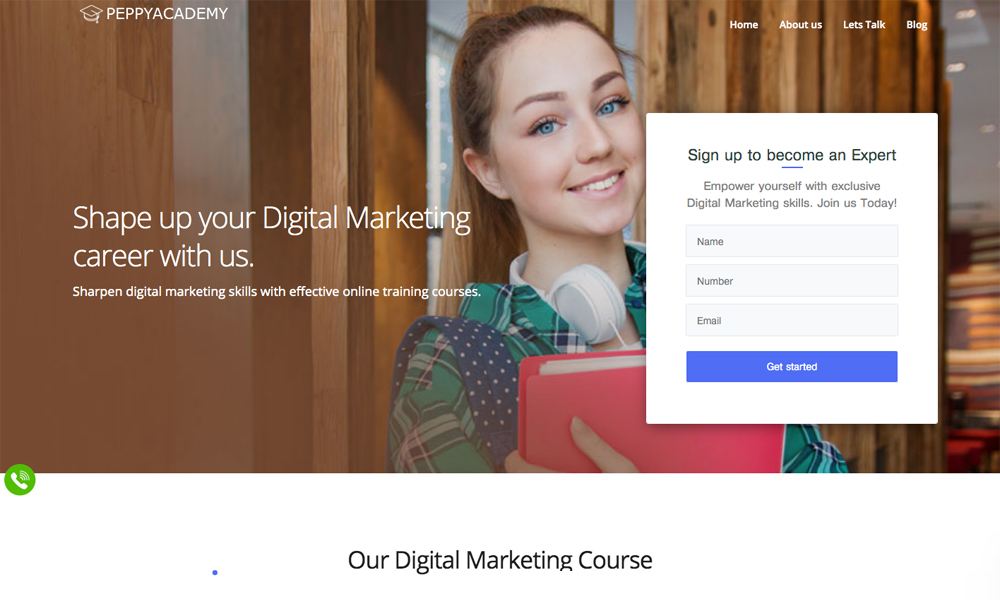Click the 'Sharpen digital marketing skills' subtitle

point(276,291)
